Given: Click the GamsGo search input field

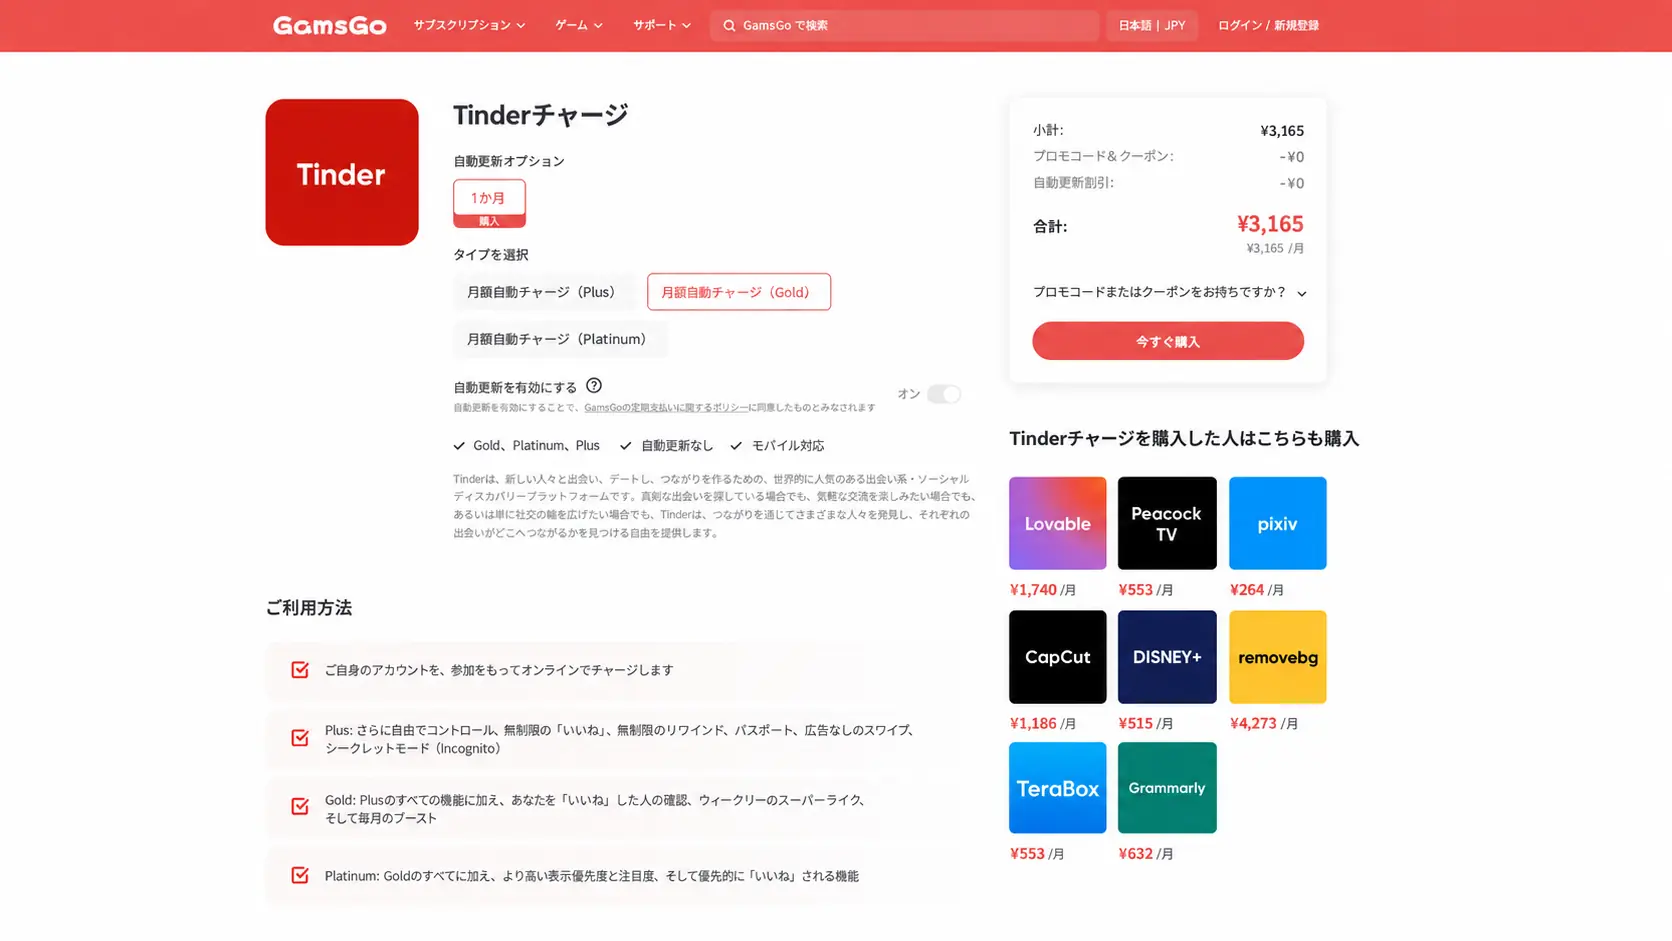Looking at the screenshot, I should click(904, 26).
